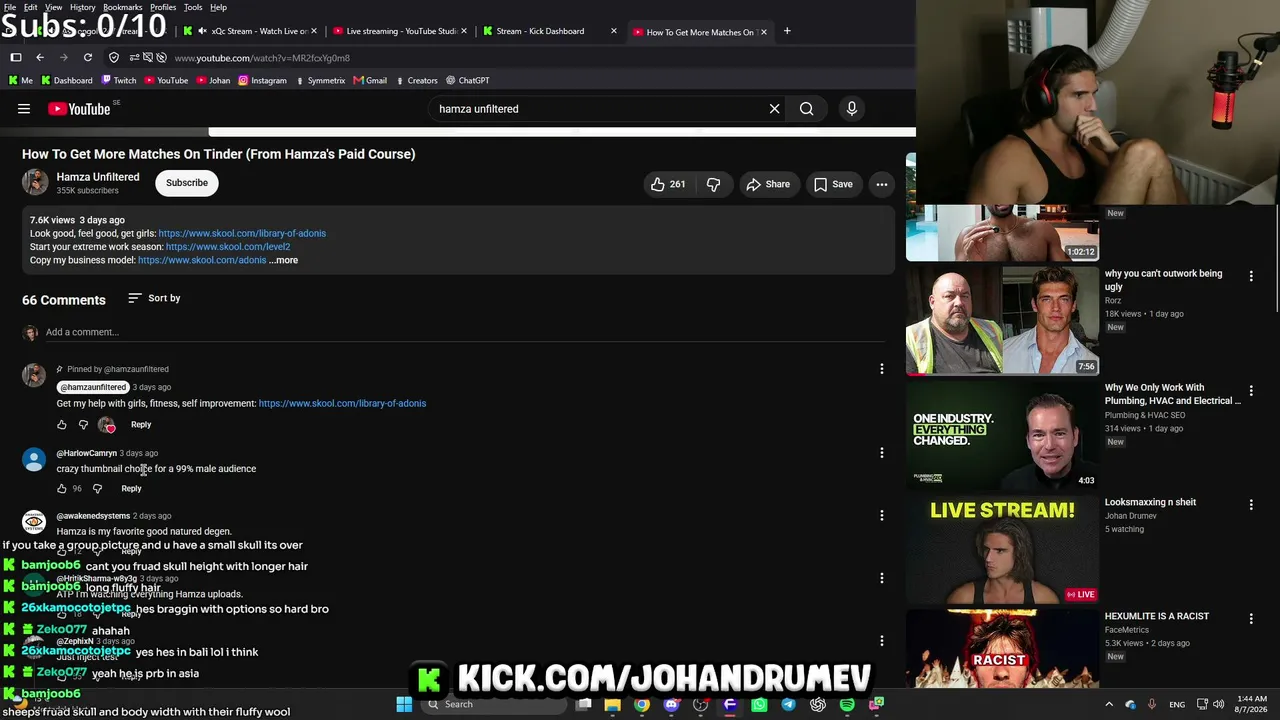Open Chrome from the taskbar
1280x720 pixels.
click(642, 704)
